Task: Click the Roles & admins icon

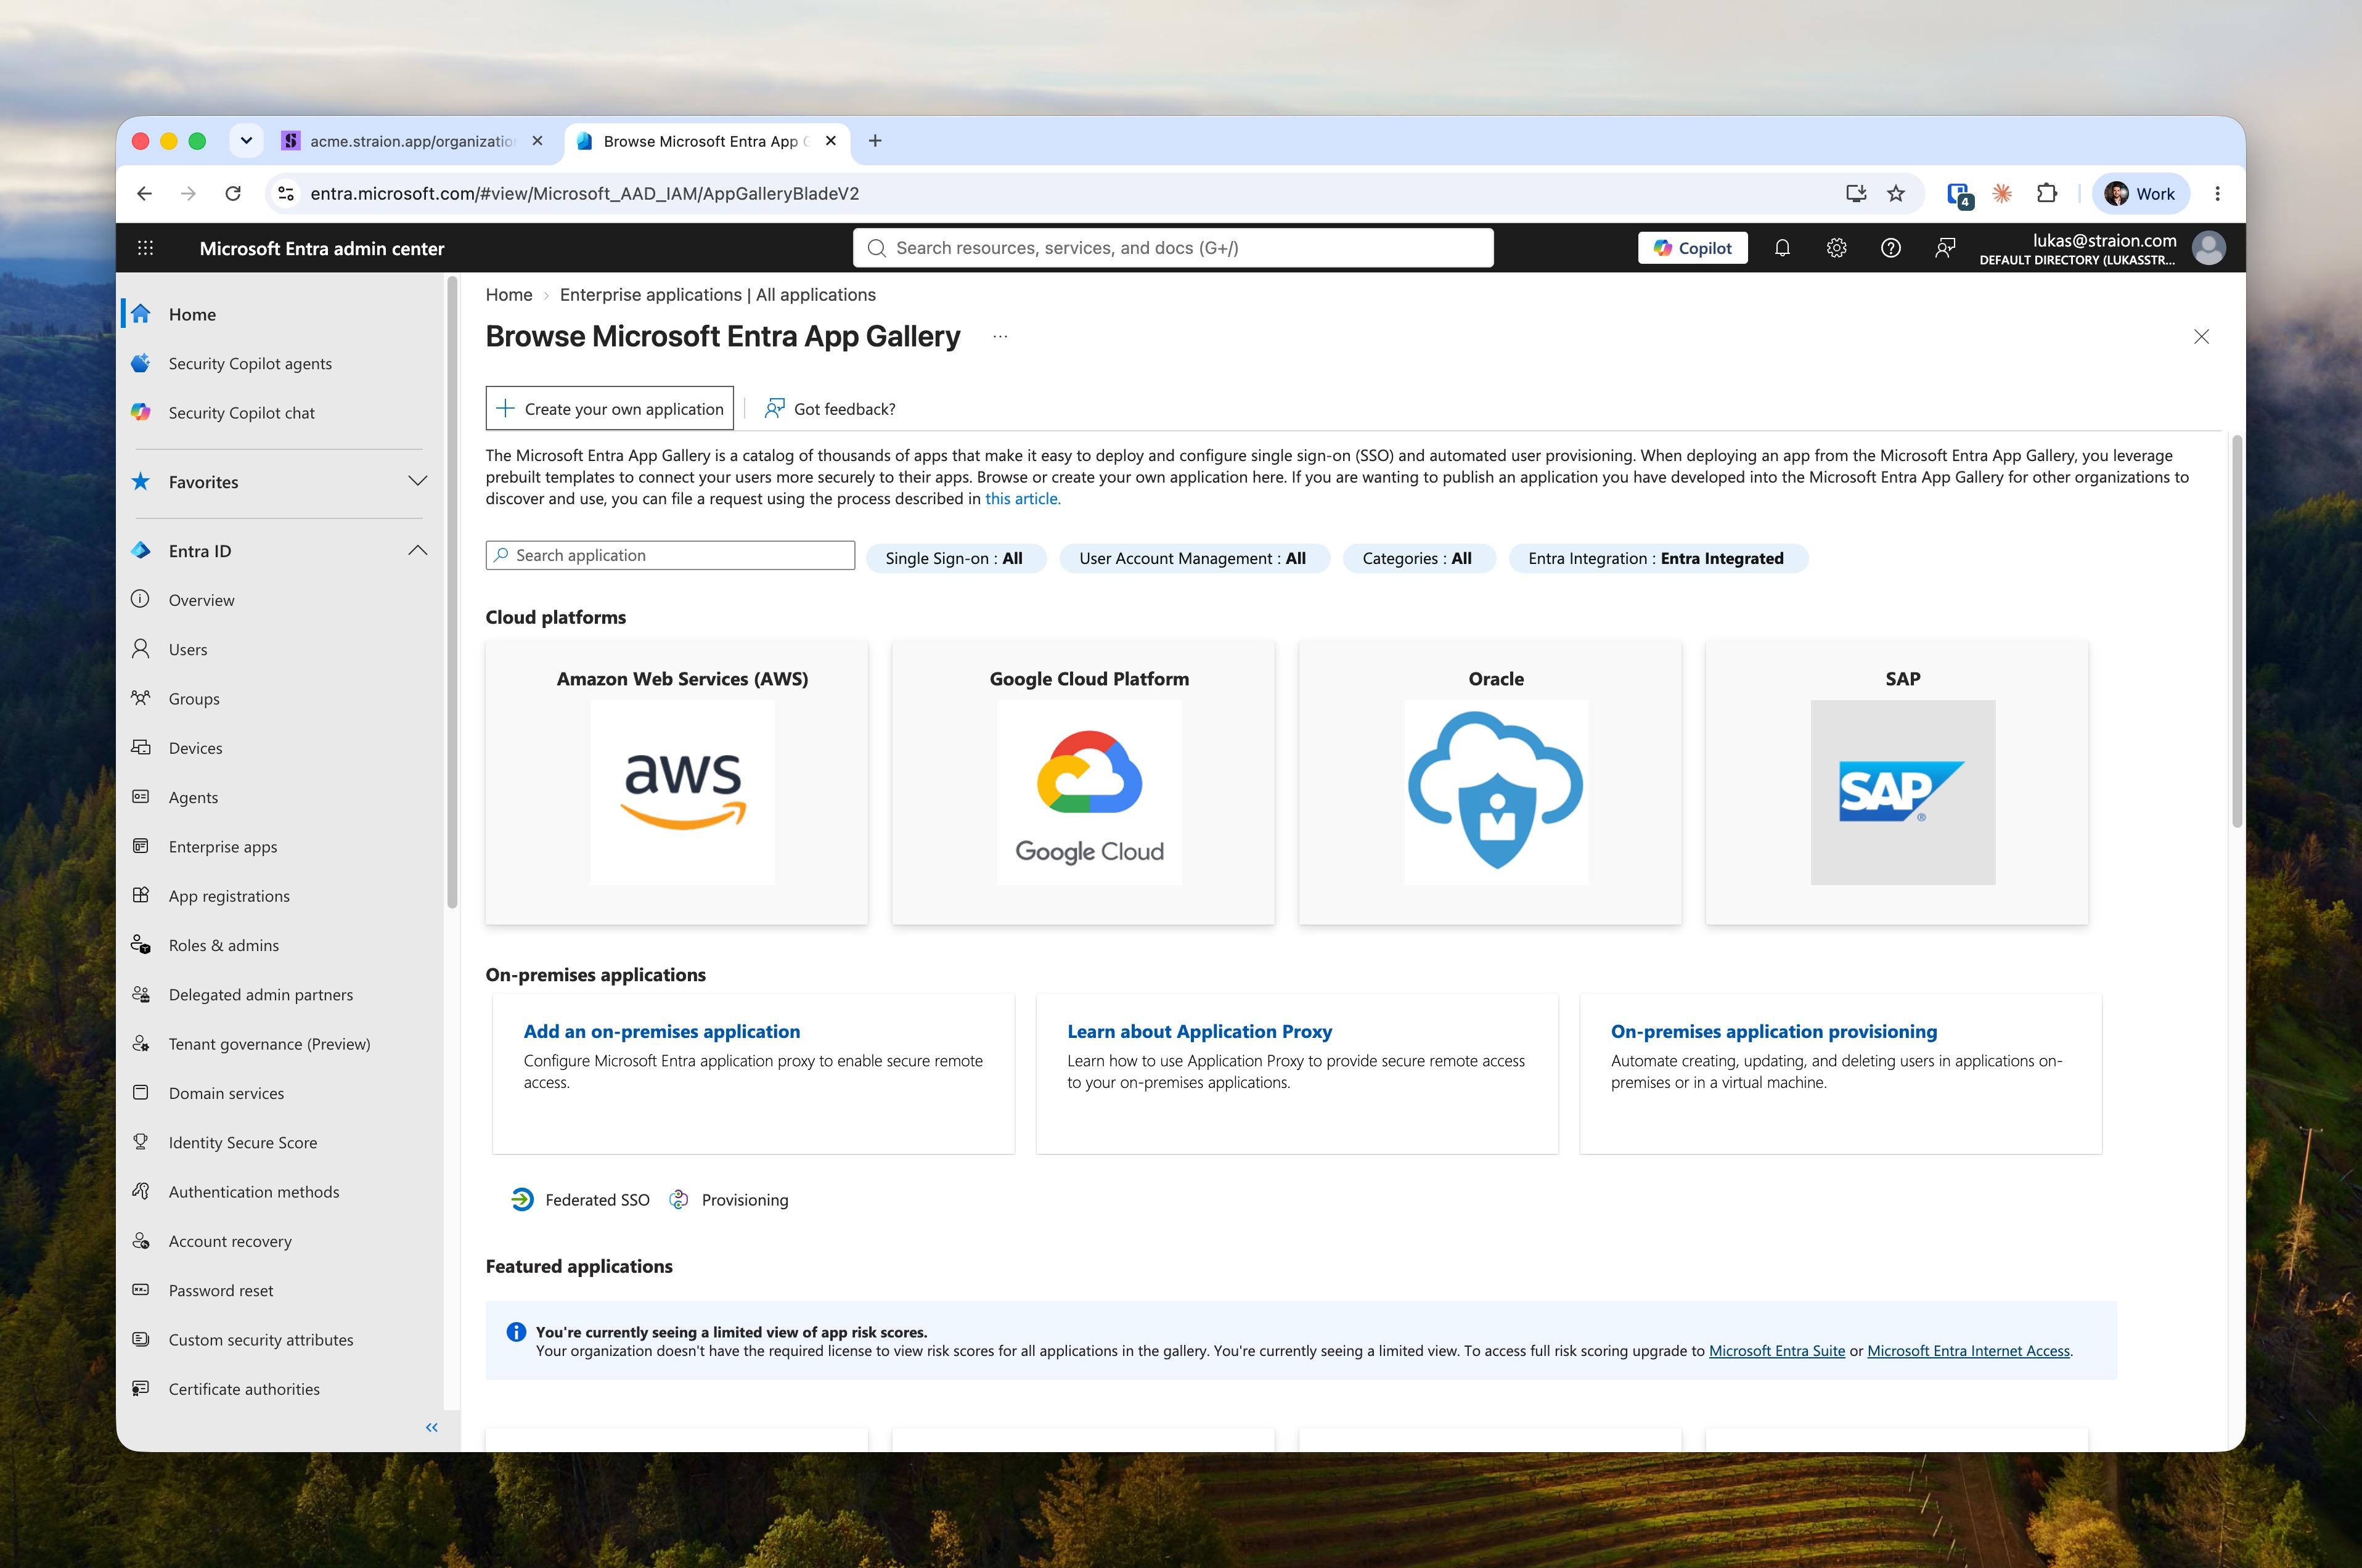Action: (141, 945)
